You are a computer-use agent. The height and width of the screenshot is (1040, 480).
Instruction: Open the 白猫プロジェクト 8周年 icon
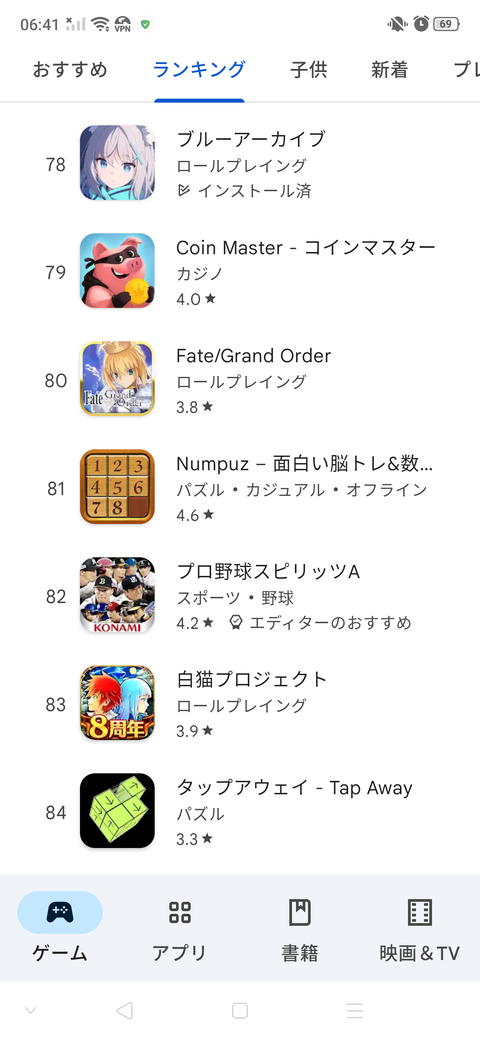tap(117, 704)
